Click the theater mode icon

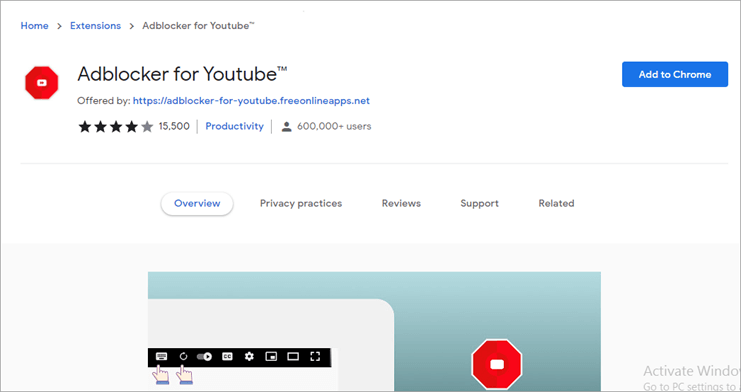293,357
